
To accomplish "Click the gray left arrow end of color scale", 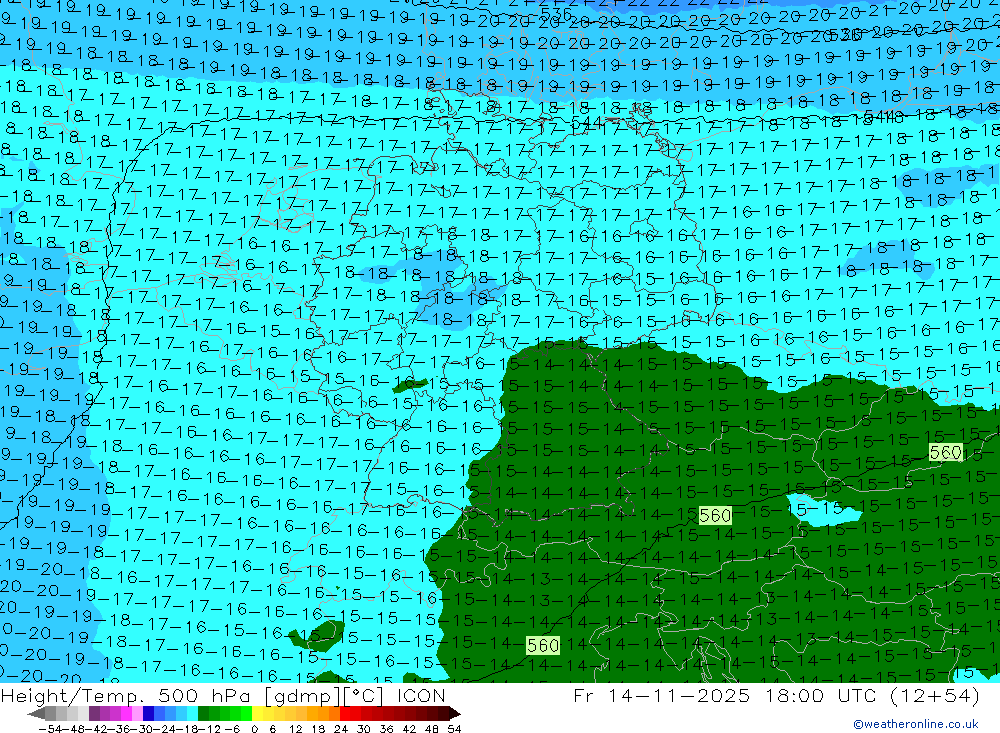I will click(36, 713).
